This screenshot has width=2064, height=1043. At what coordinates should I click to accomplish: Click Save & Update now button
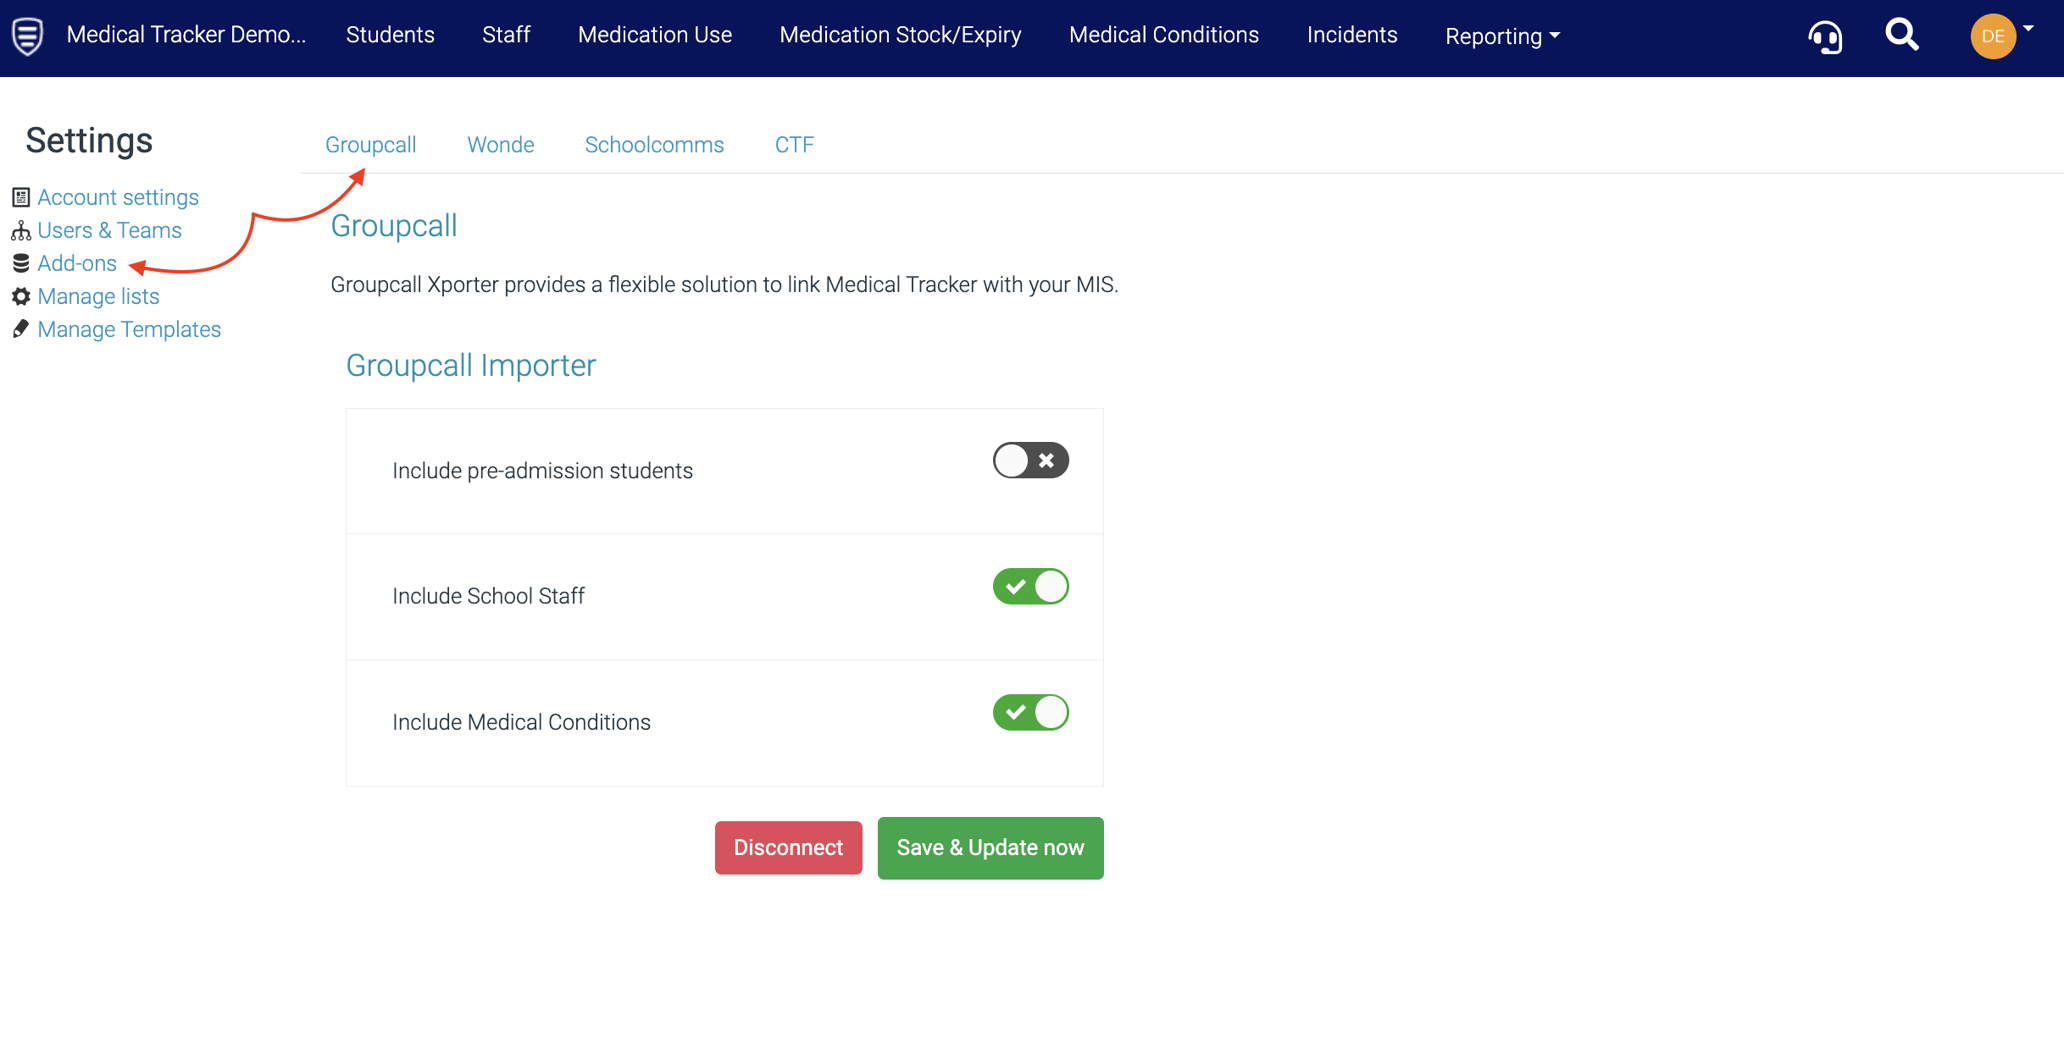click(990, 848)
